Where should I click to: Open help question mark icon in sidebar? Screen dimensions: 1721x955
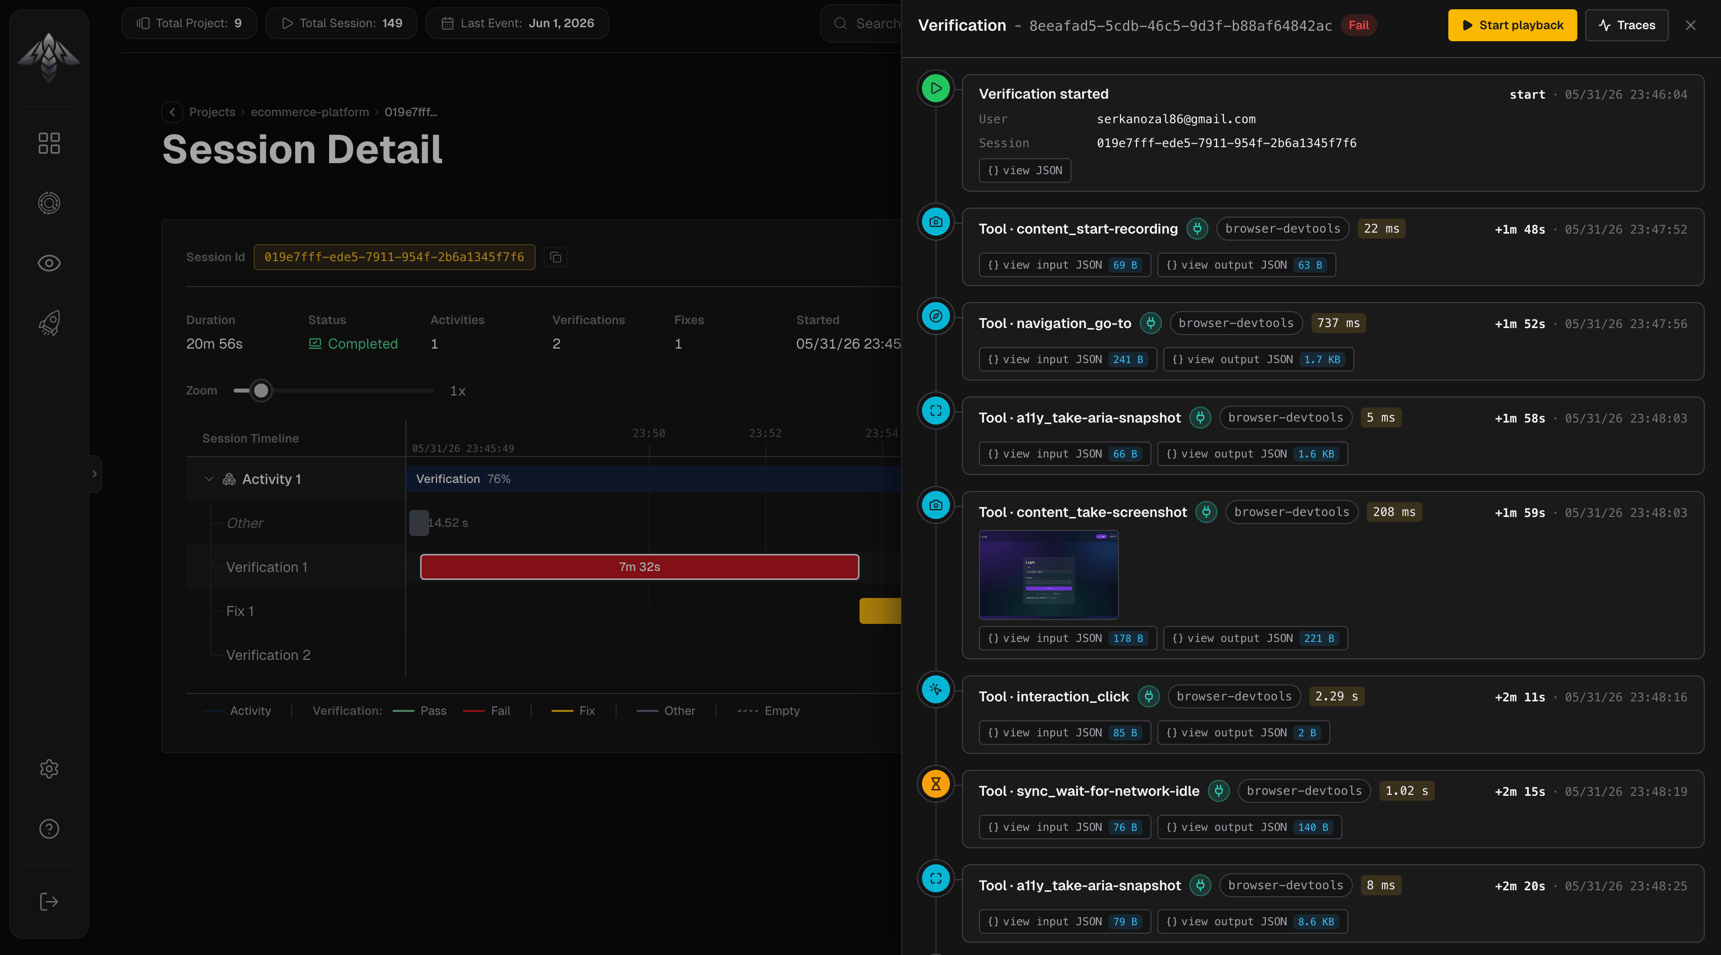(49, 829)
